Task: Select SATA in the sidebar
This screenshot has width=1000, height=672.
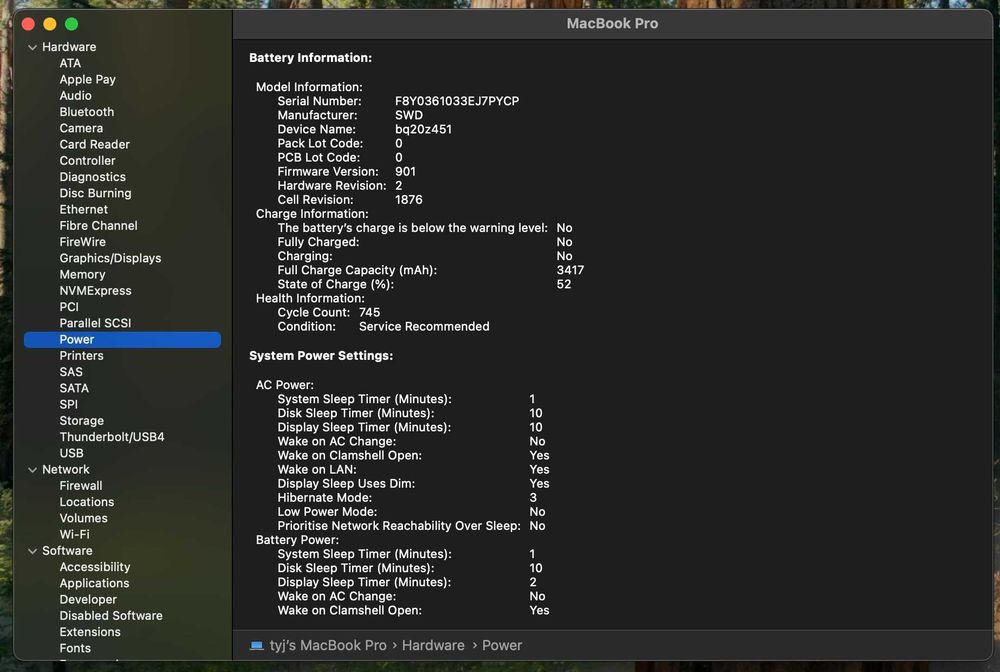Action: (x=74, y=388)
